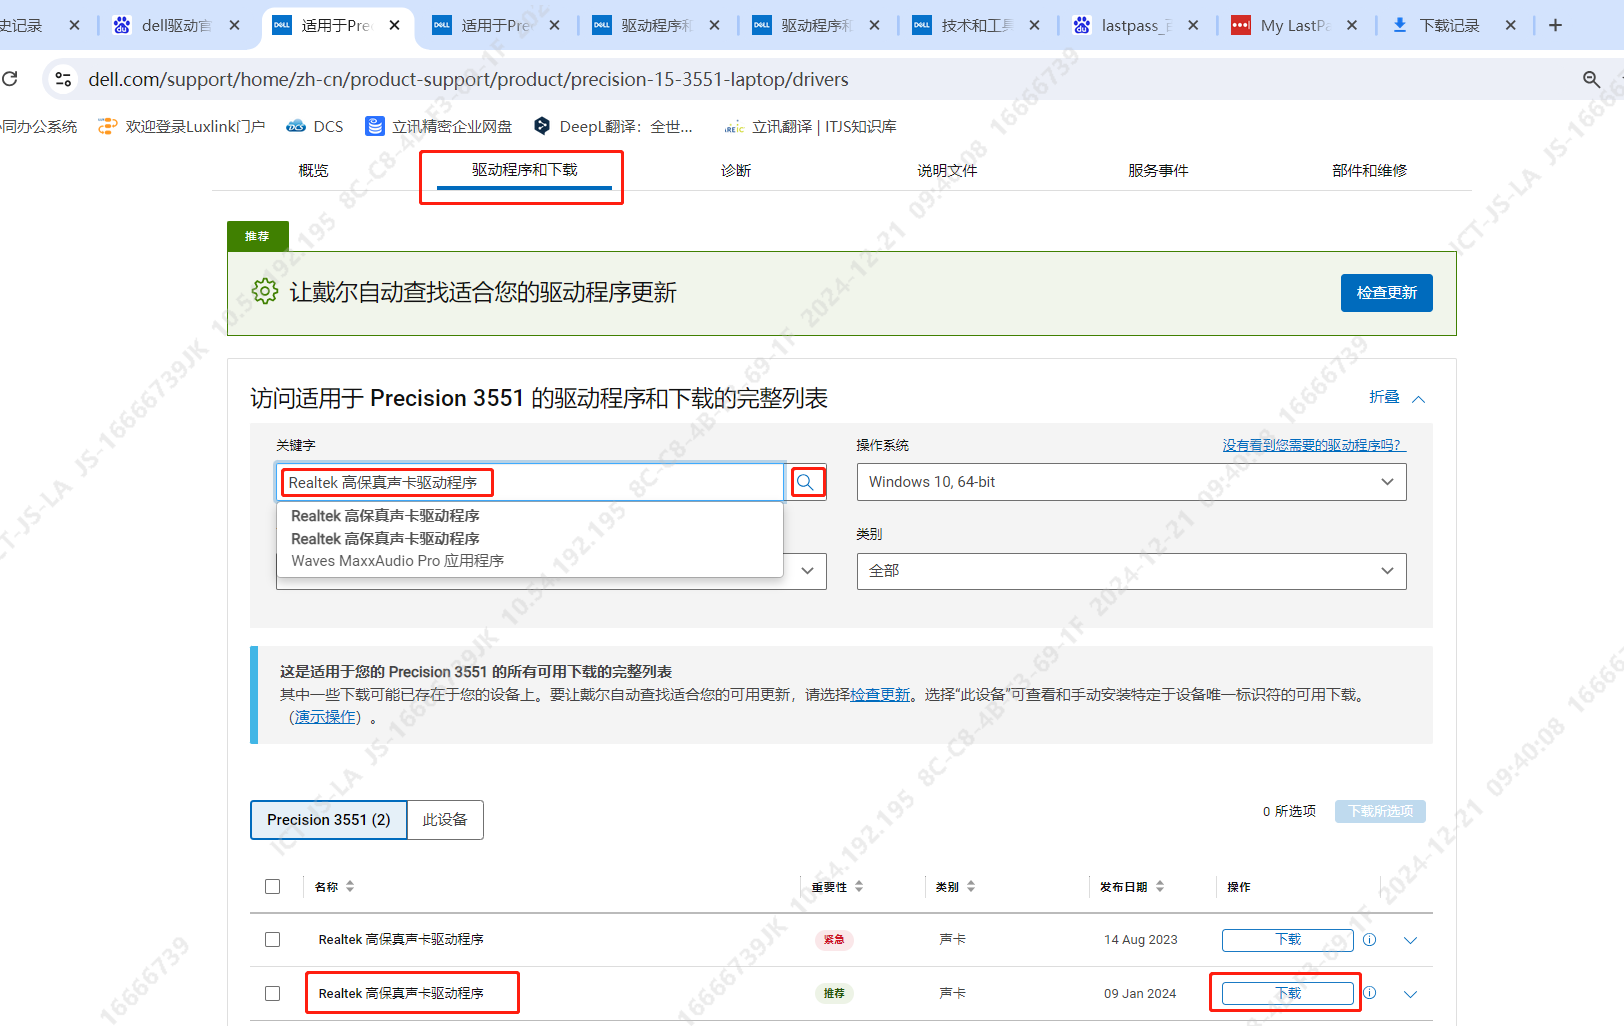Close the dell驱动官 browser tab
1624x1026 pixels.
pos(235,25)
